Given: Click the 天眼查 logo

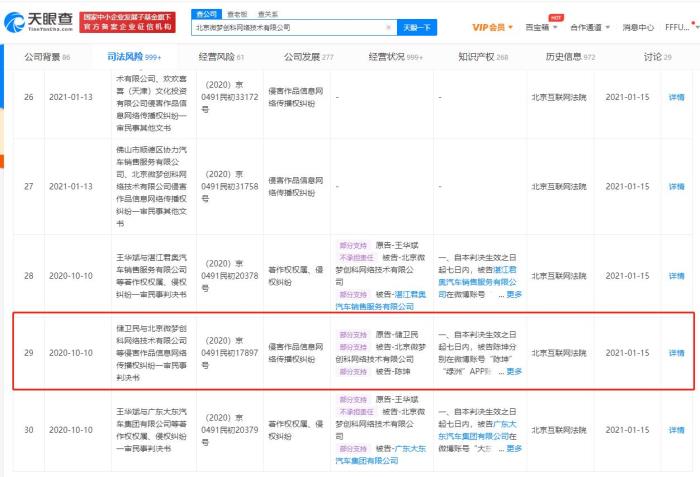Looking at the screenshot, I should (39, 21).
